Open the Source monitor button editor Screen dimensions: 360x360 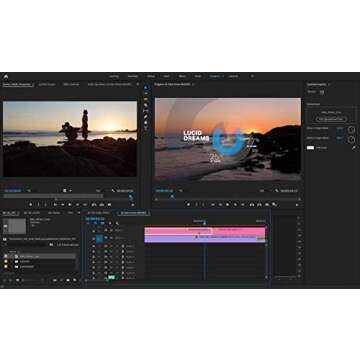point(133,204)
